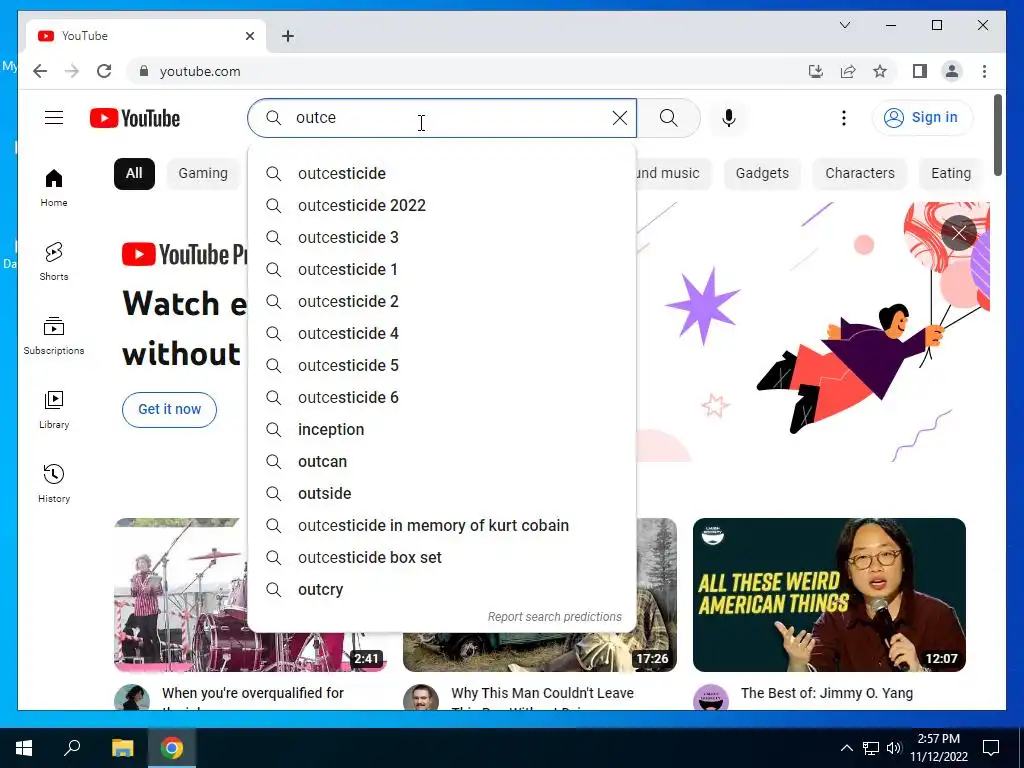Image resolution: width=1024 pixels, height=768 pixels.
Task: Open Chrome's three-dot menu
Action: coord(984,71)
